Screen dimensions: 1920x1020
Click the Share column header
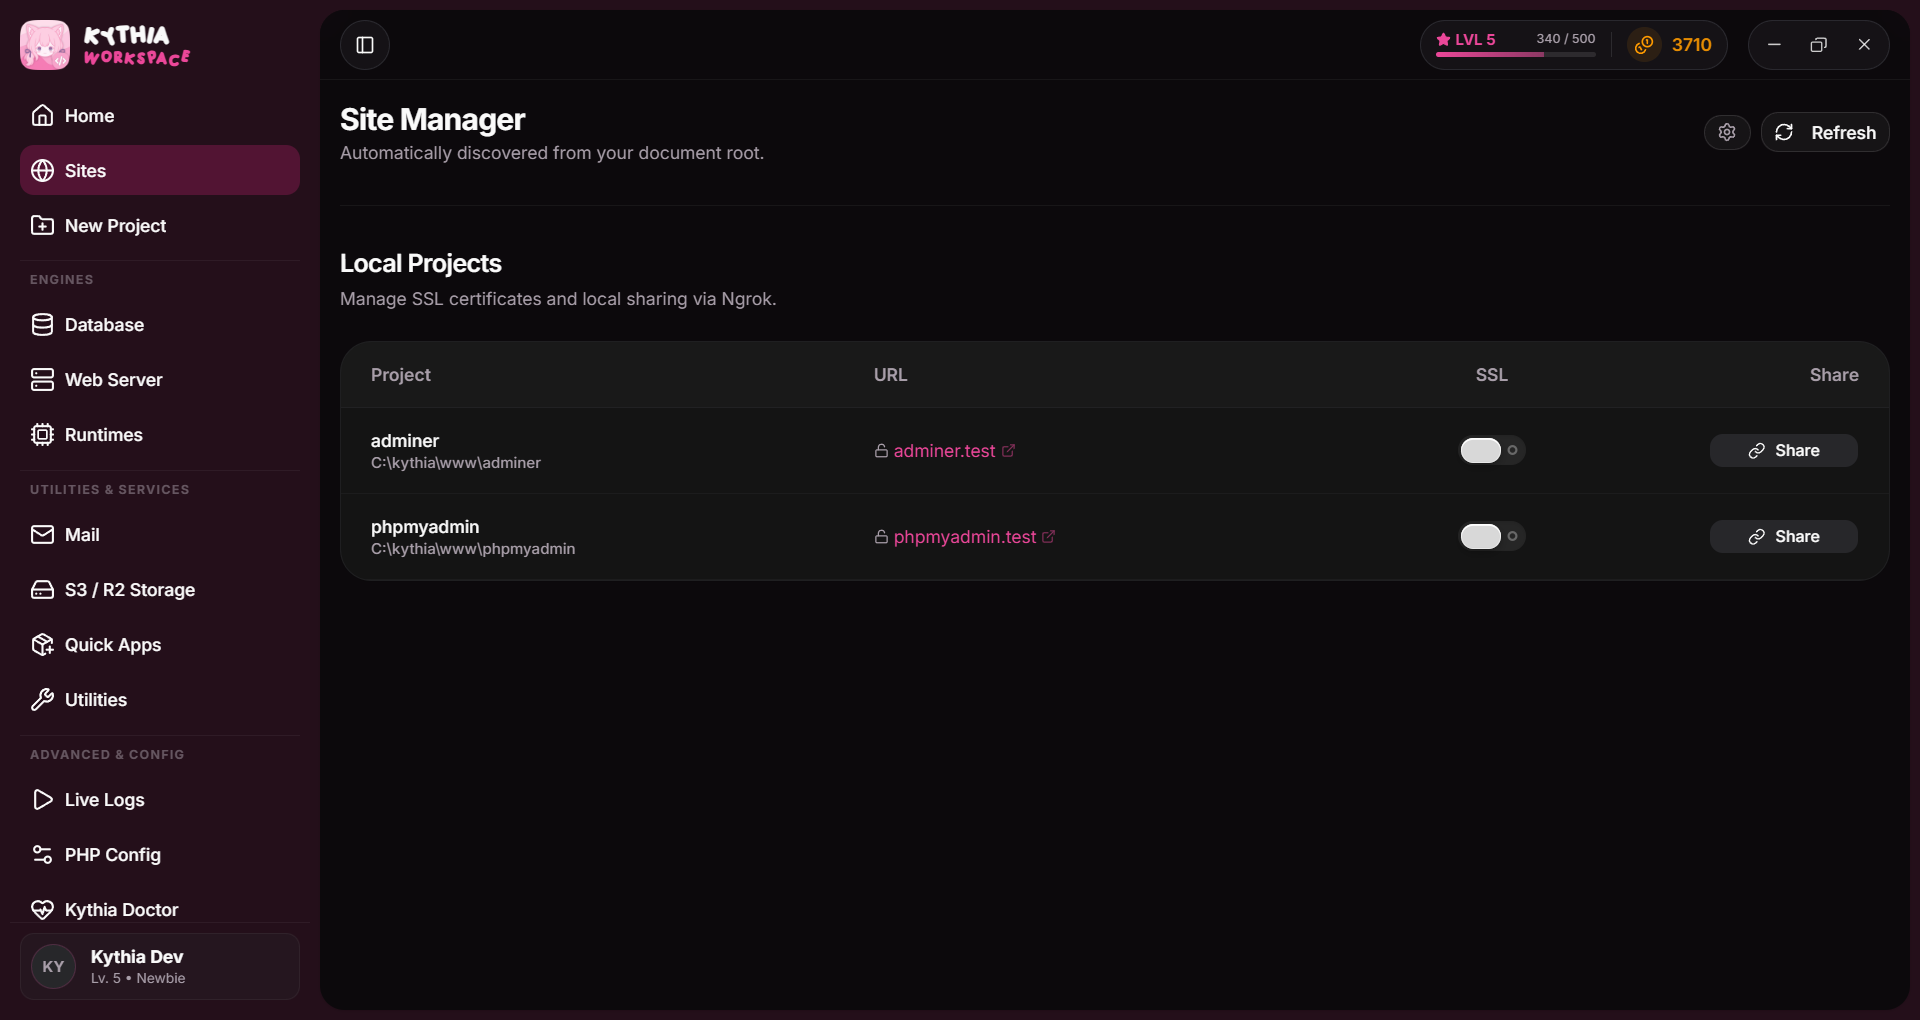tap(1834, 375)
